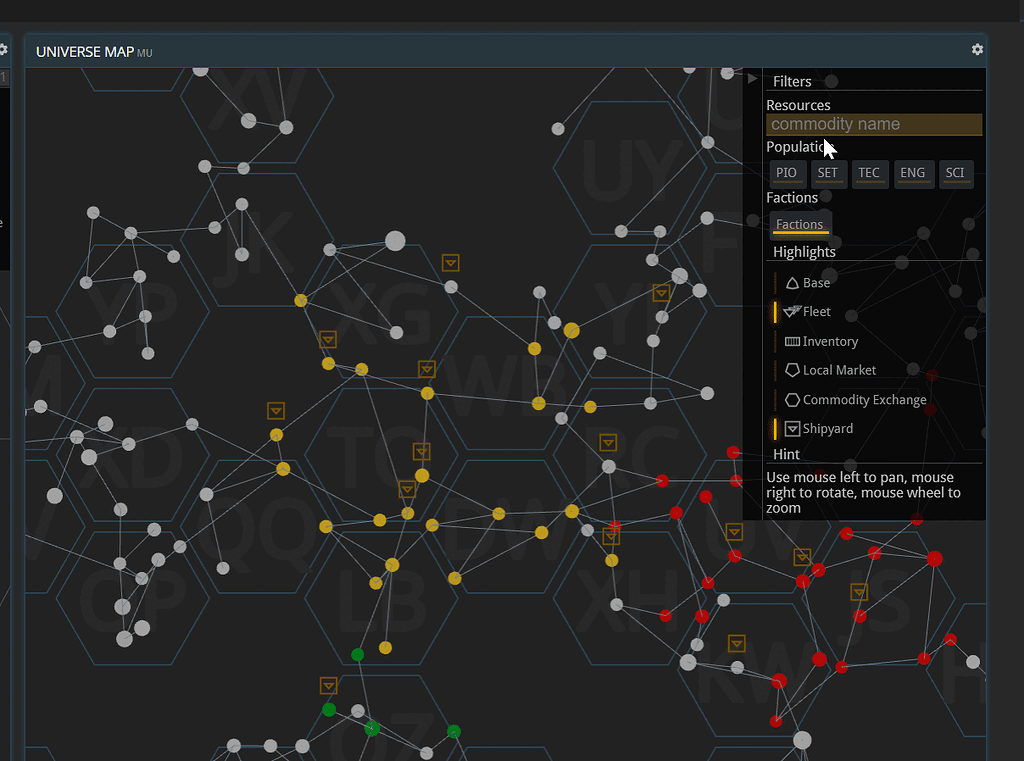Screen dimensions: 1024x761
Task: Select the largest white star in XG sector
Action: pos(395,241)
